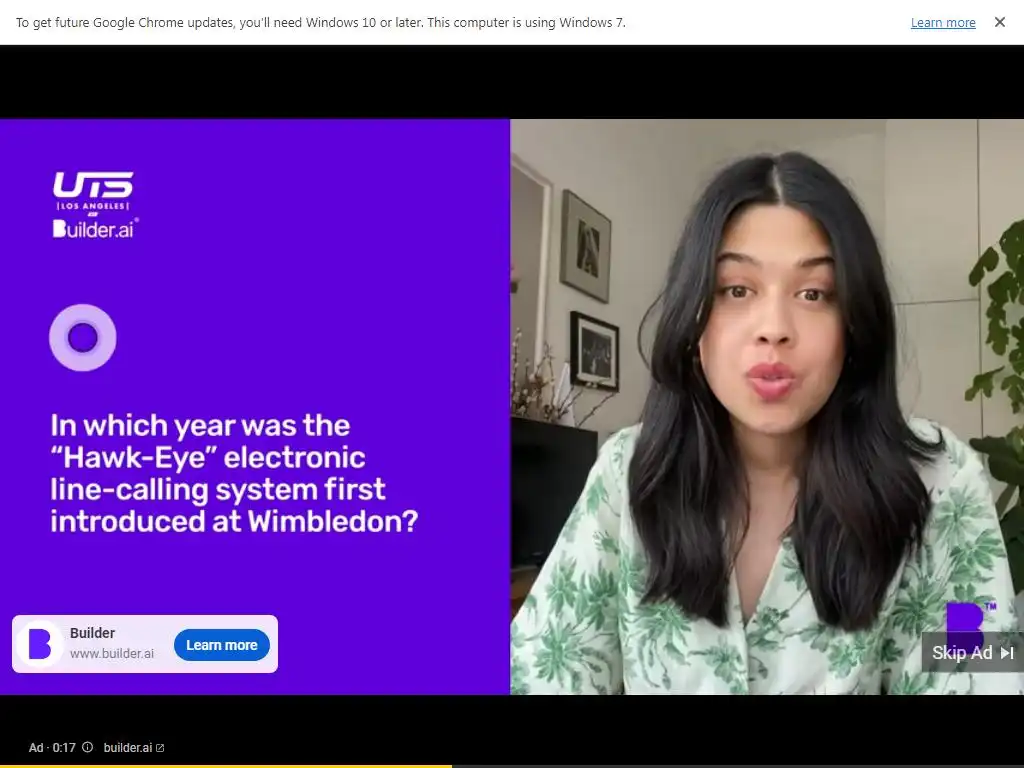This screenshot has height=768, width=1024.
Task: Open the builder.ai link in the ad bar
Action: pos(128,748)
